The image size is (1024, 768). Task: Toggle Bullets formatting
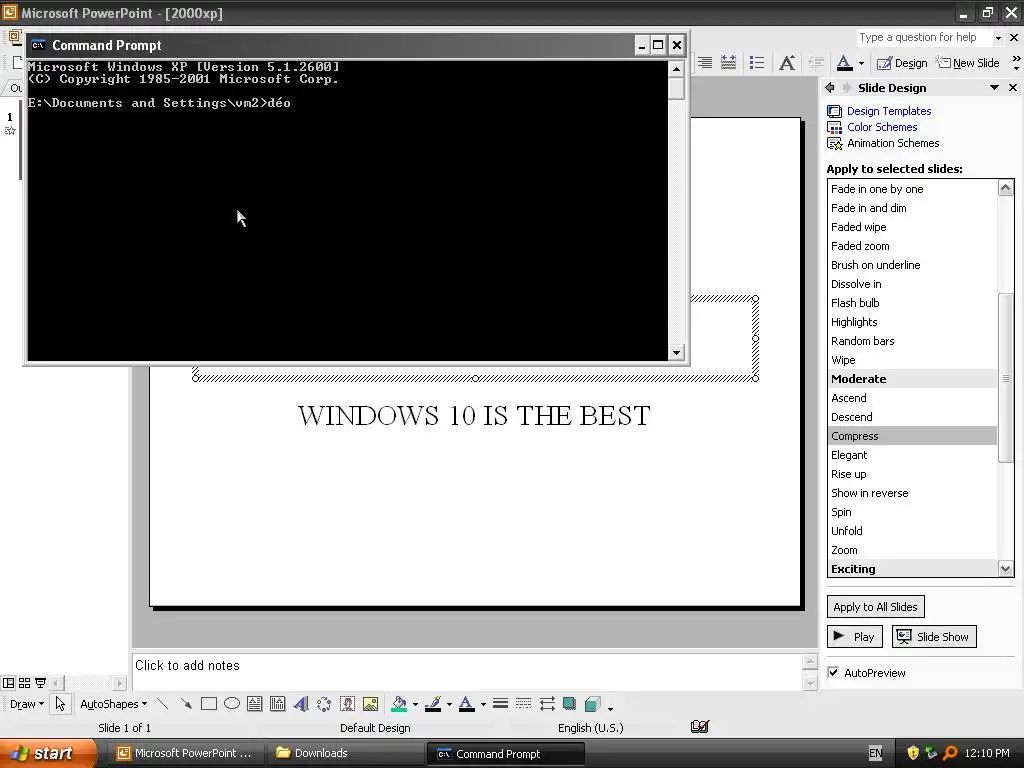757,63
